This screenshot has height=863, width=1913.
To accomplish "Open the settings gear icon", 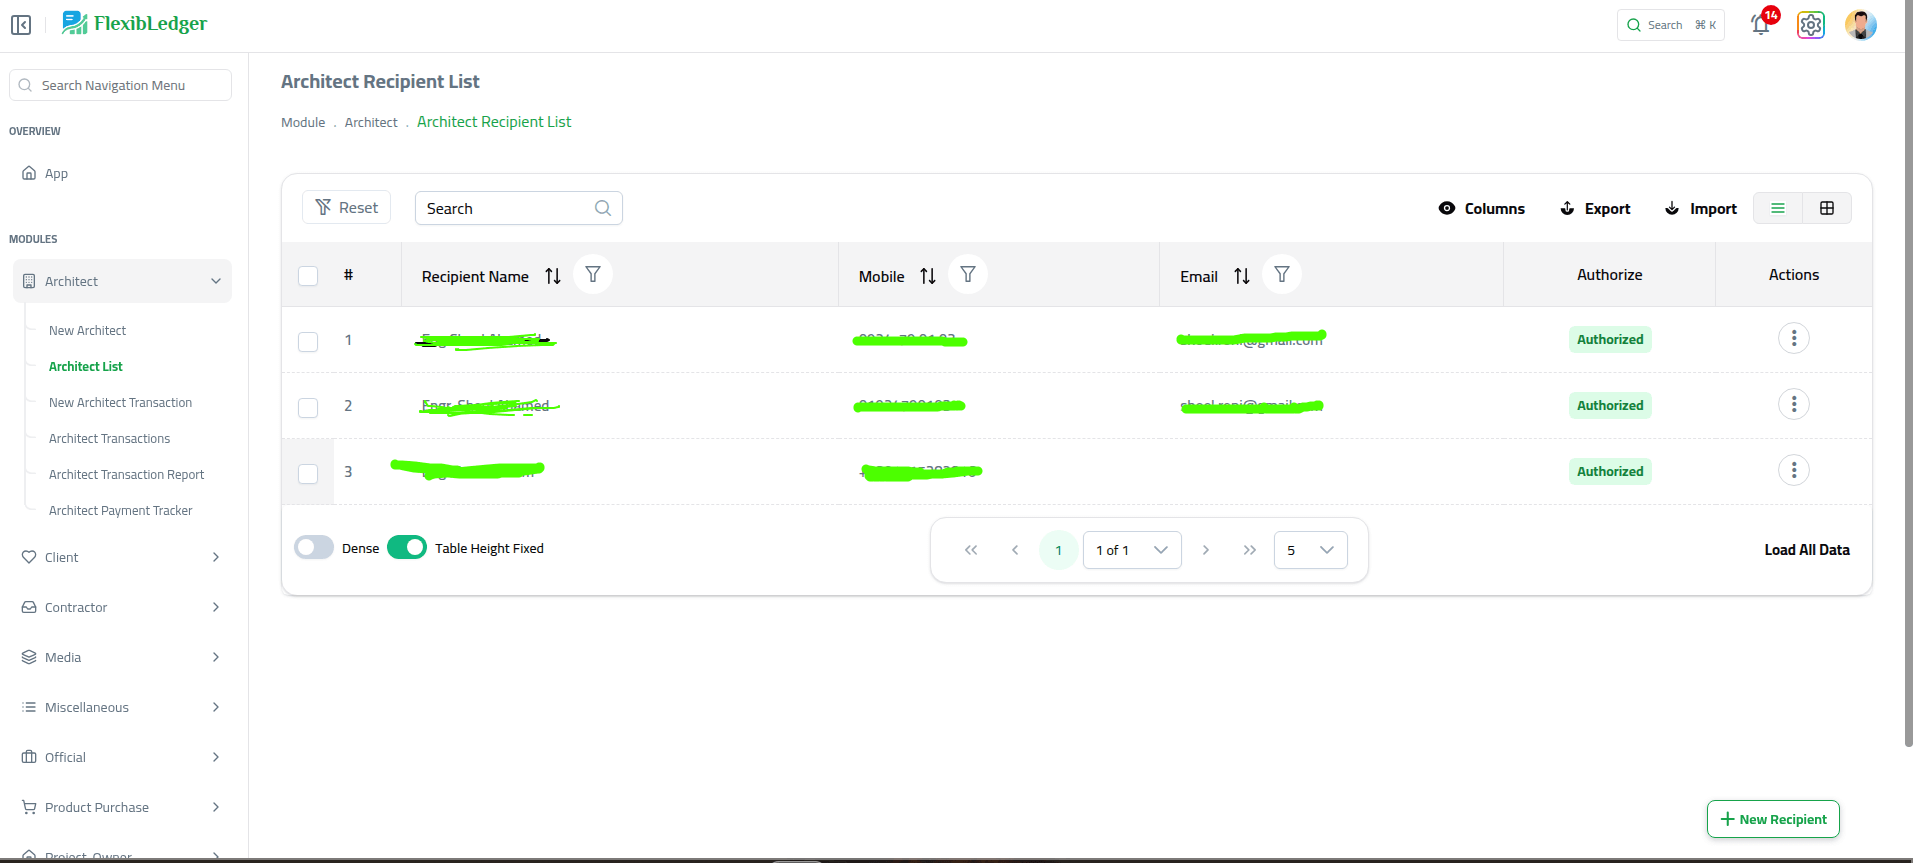I will click(1810, 25).
